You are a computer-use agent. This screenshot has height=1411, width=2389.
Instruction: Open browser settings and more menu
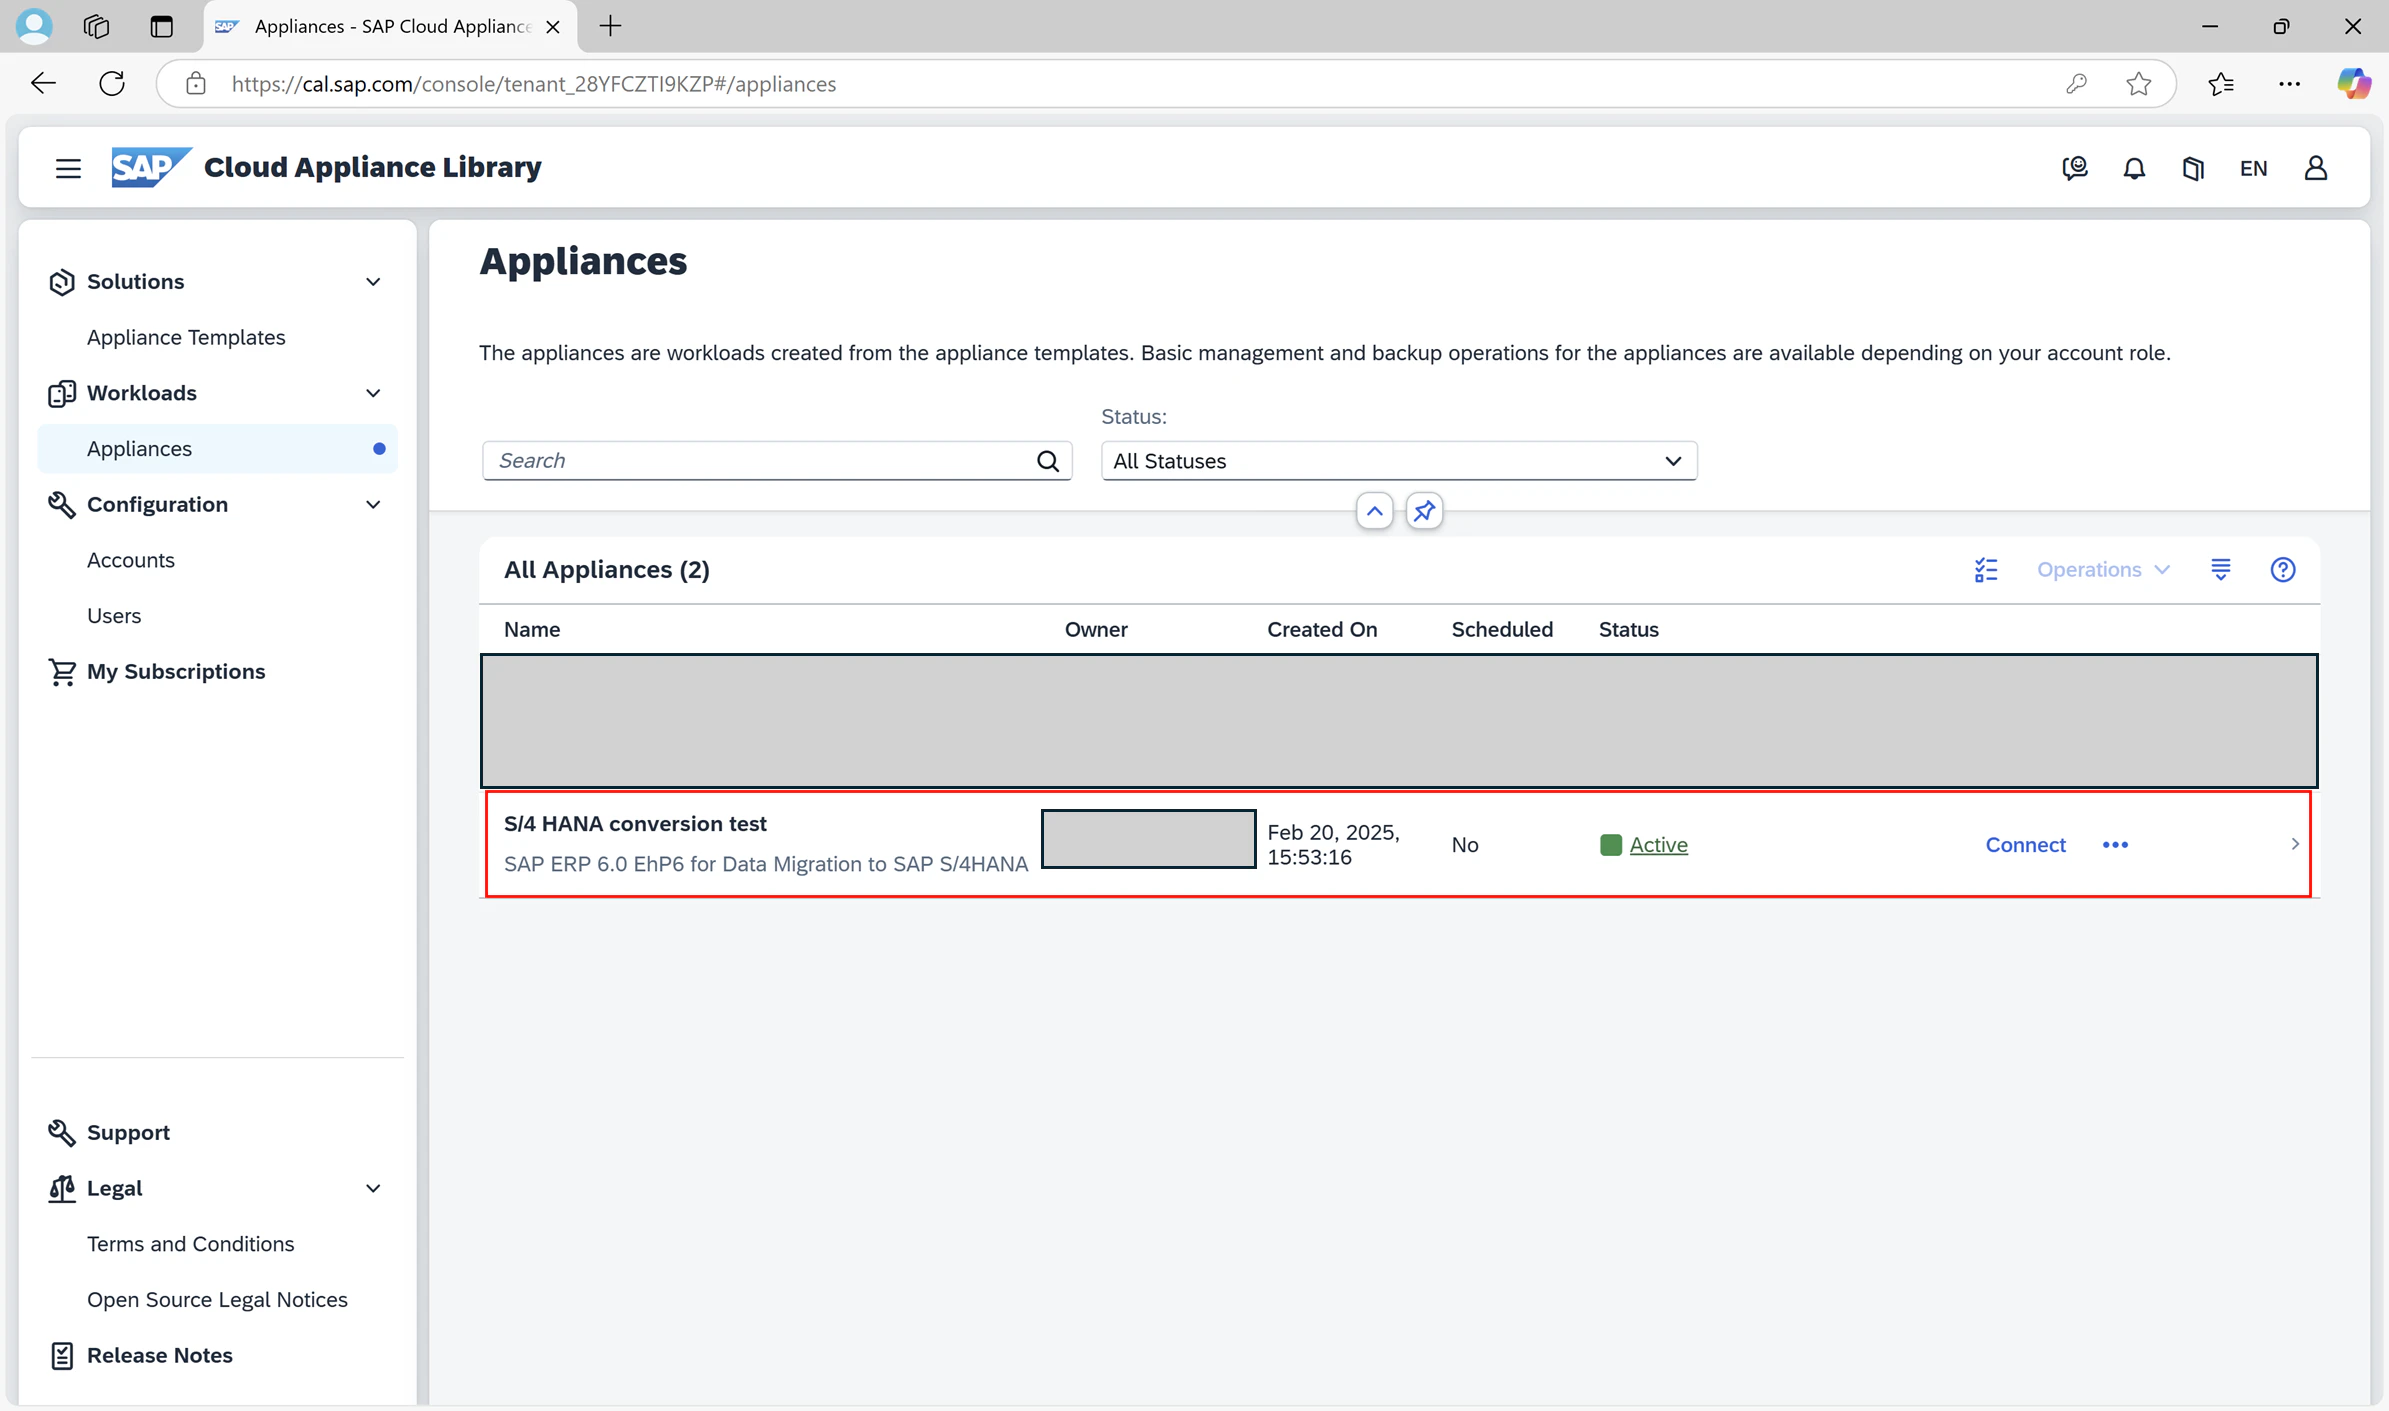(x=2290, y=84)
